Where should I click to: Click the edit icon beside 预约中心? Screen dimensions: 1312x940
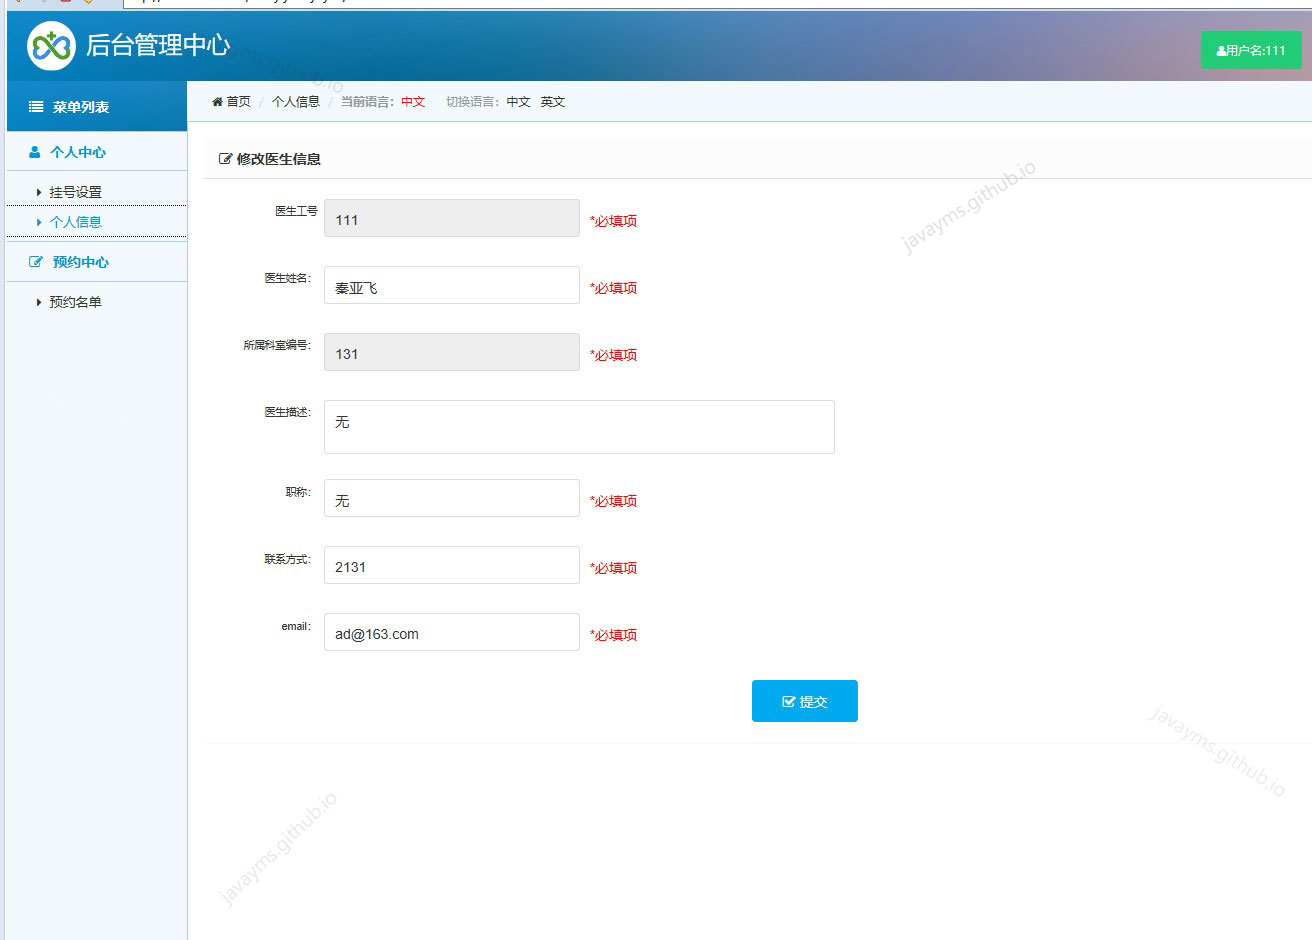[x=37, y=261]
